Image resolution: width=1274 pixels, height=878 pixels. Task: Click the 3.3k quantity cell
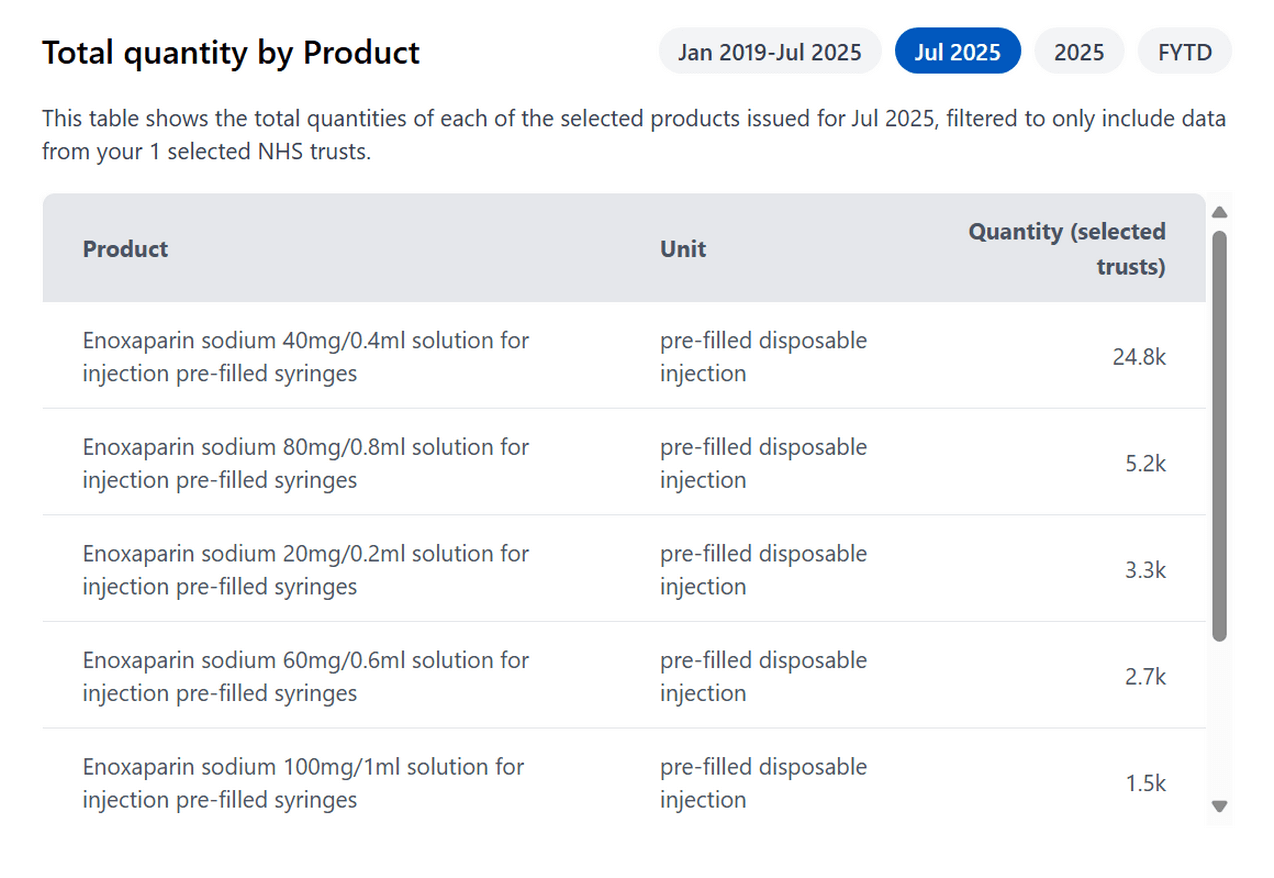[x=1146, y=570]
